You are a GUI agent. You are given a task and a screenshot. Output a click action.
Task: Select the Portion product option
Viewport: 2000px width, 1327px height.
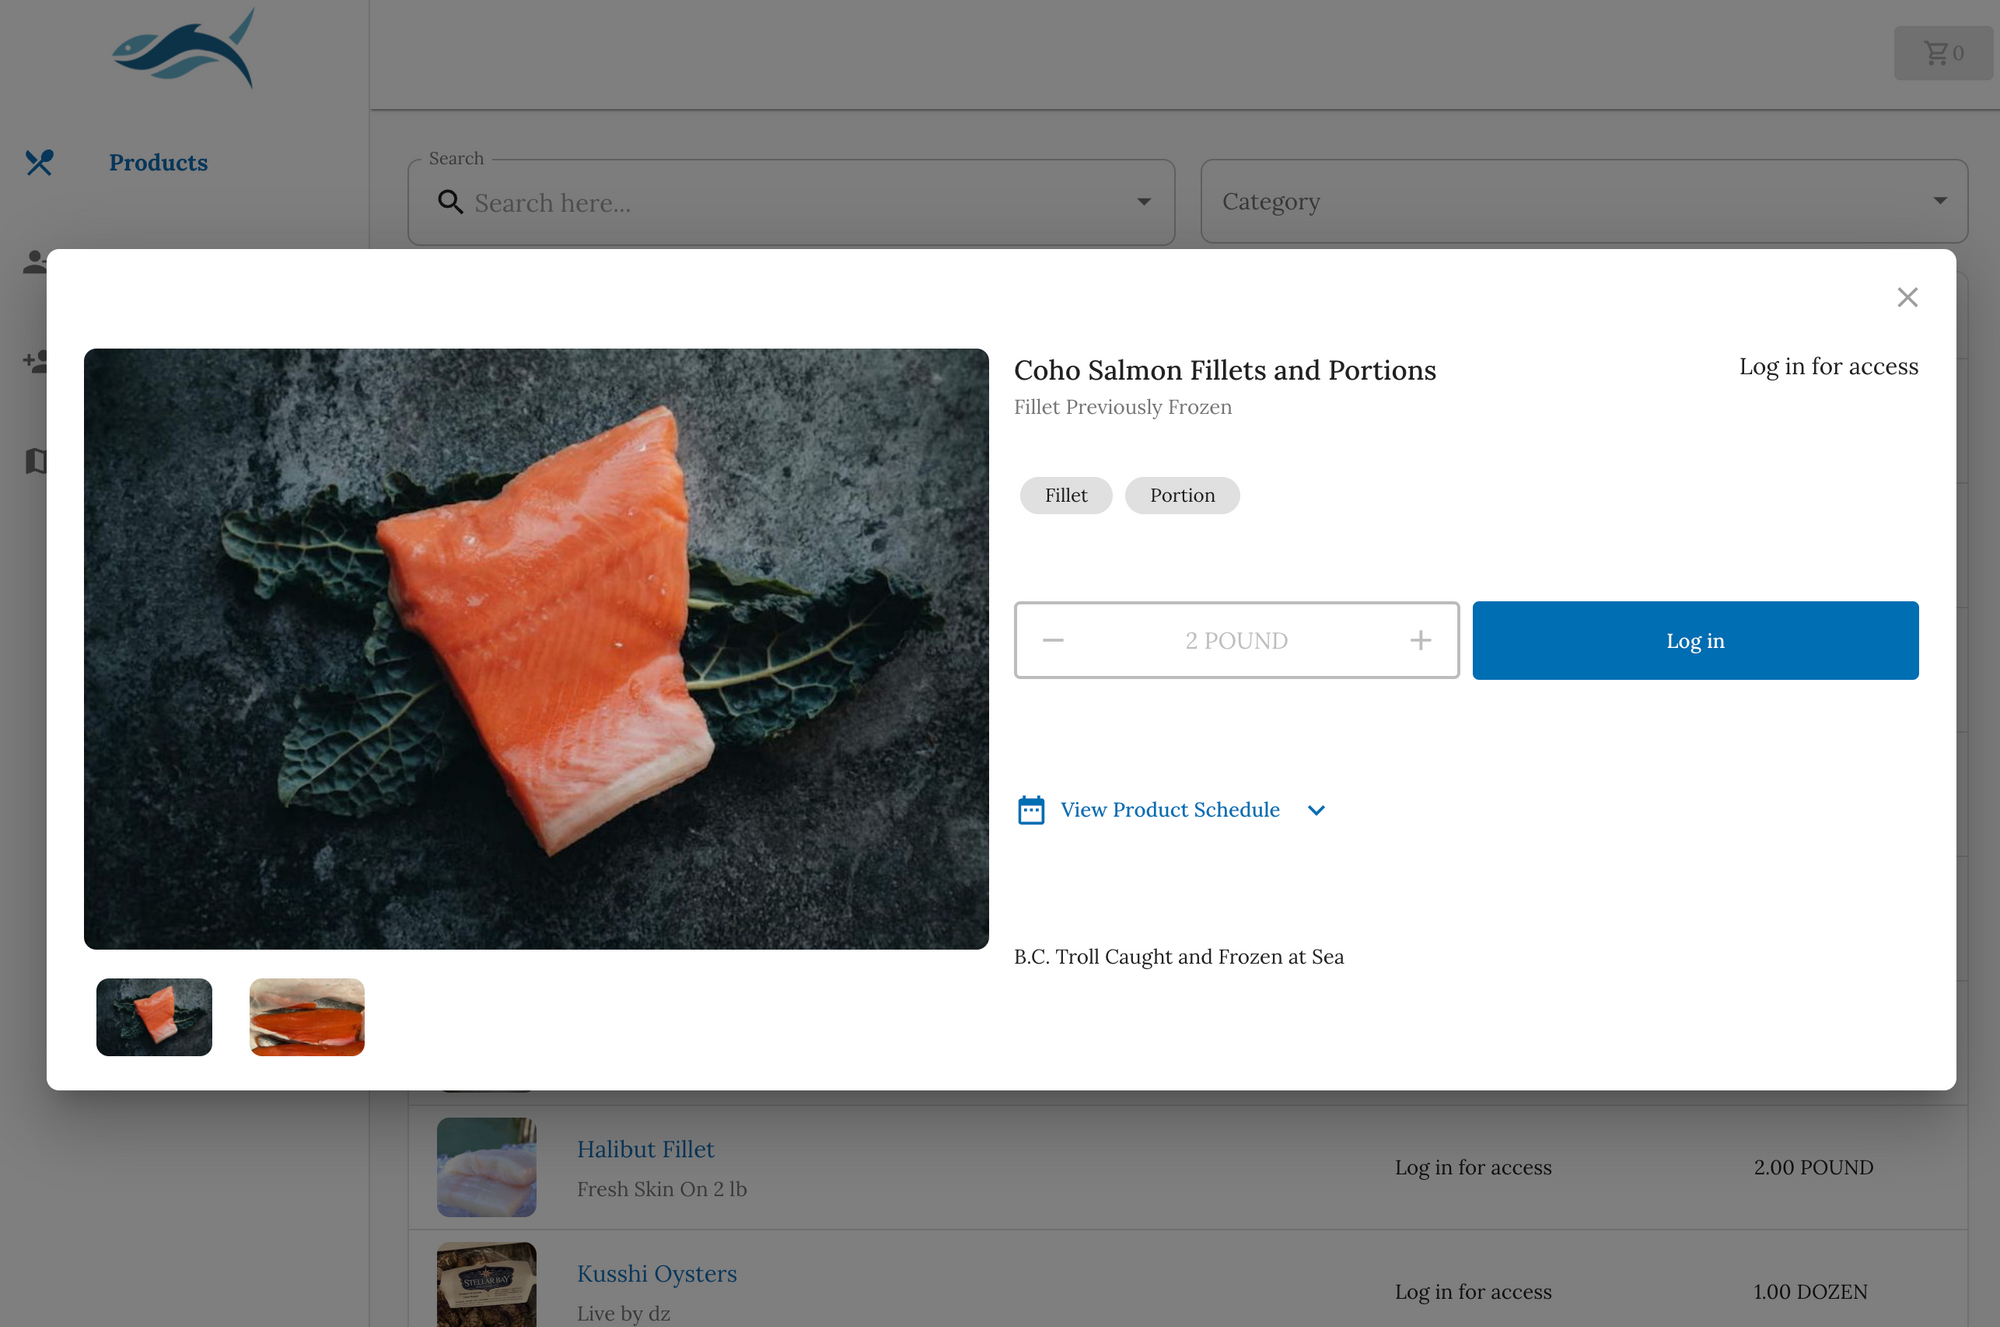1181,495
